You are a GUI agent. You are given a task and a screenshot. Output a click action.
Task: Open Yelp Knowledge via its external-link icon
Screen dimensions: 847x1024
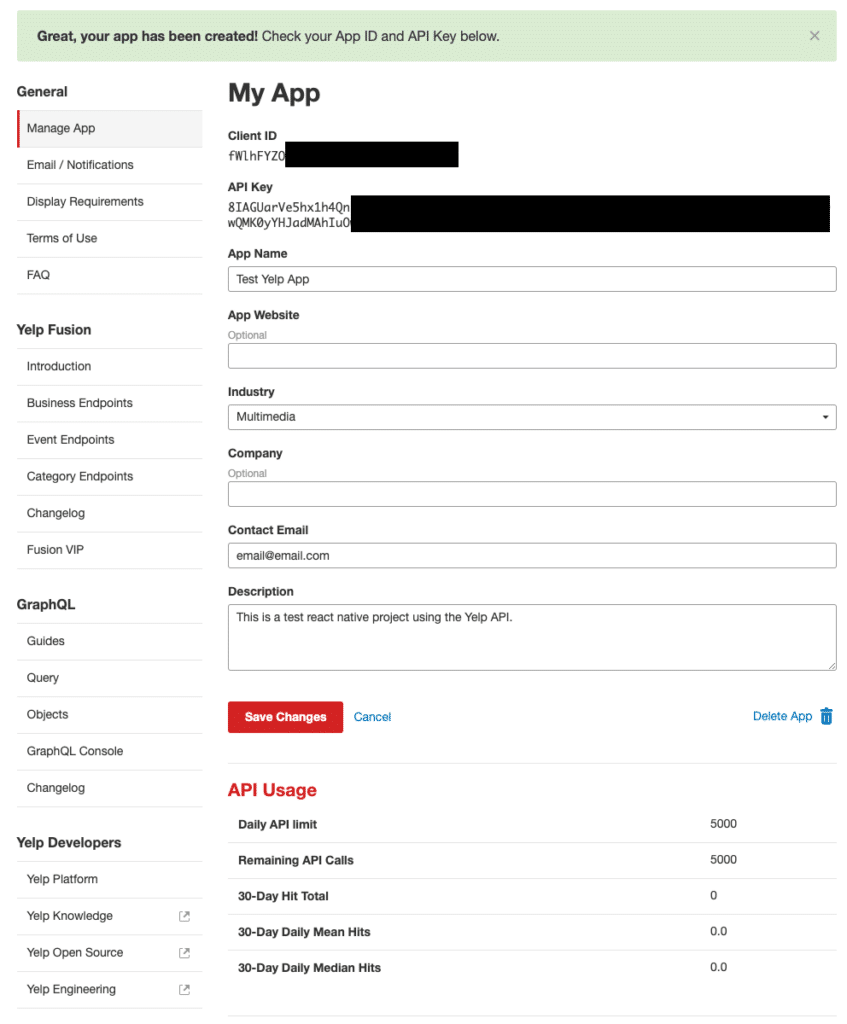tap(183, 916)
